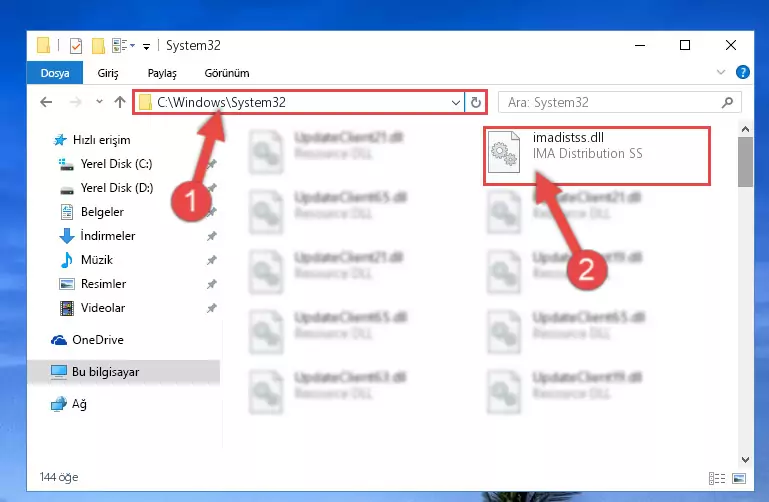Open recent locations dropdown chevron
Image resolution: width=769 pixels, height=502 pixels.
click(x=99, y=102)
